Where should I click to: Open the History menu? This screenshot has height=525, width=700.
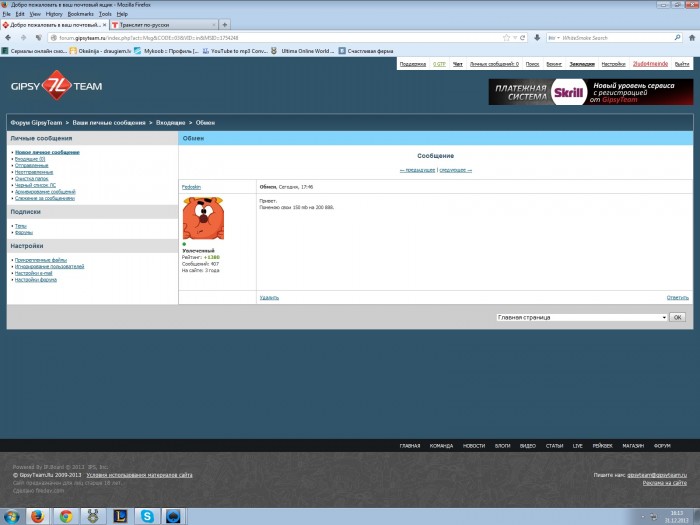54,14
